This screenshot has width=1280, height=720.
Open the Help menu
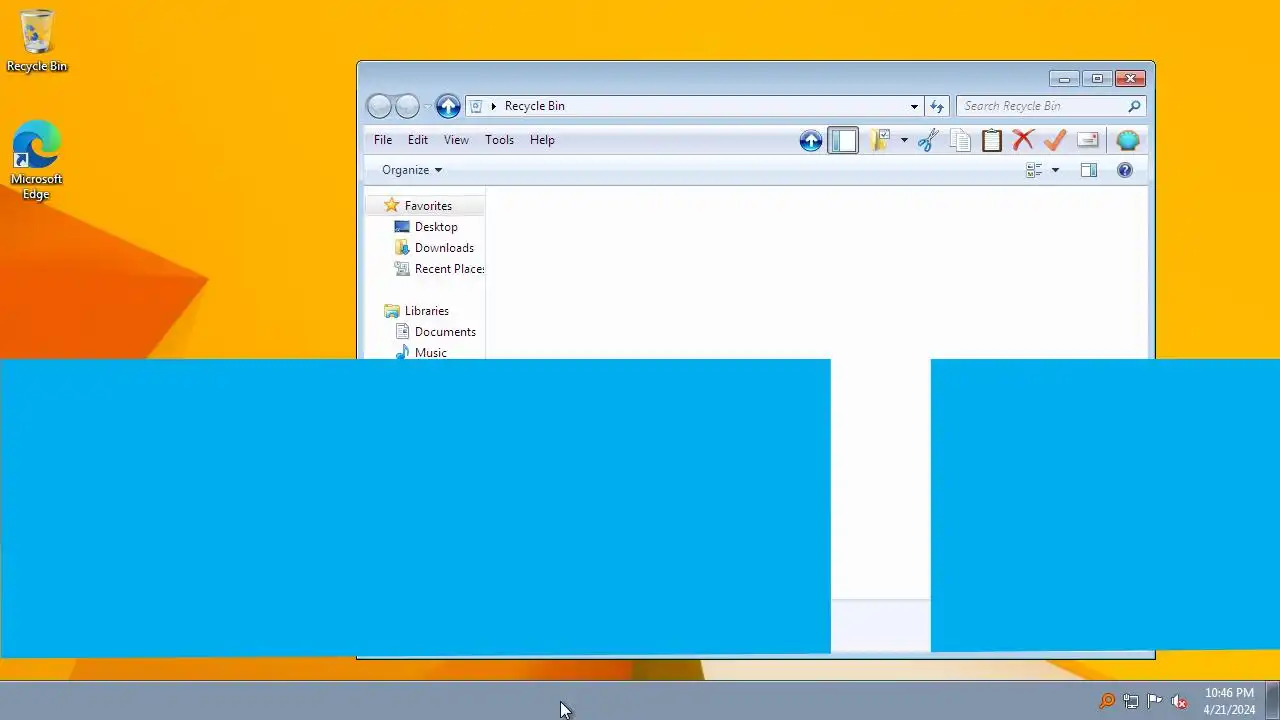click(542, 140)
